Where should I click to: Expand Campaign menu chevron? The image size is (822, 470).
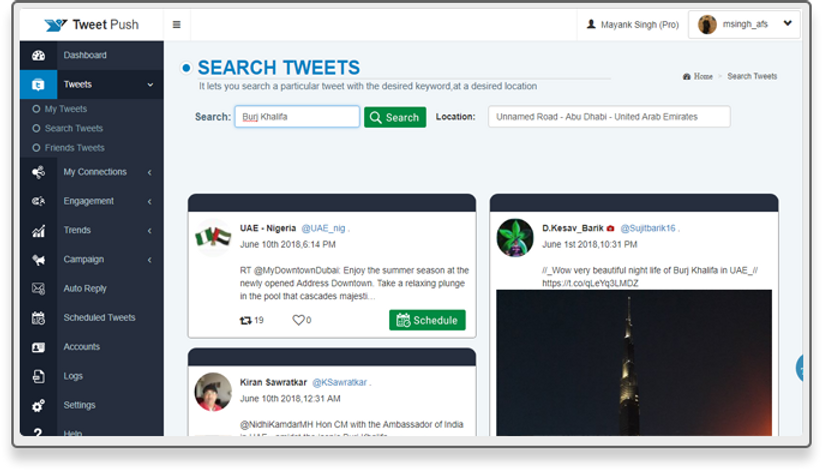(x=150, y=260)
